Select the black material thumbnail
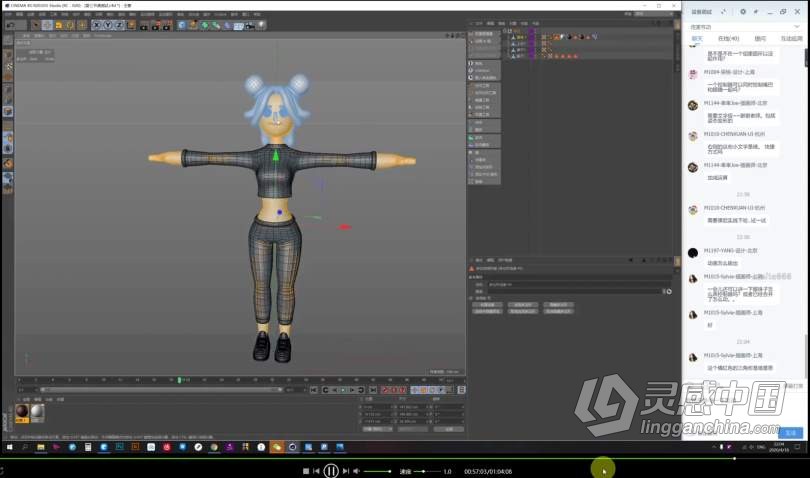 click(x=22, y=412)
